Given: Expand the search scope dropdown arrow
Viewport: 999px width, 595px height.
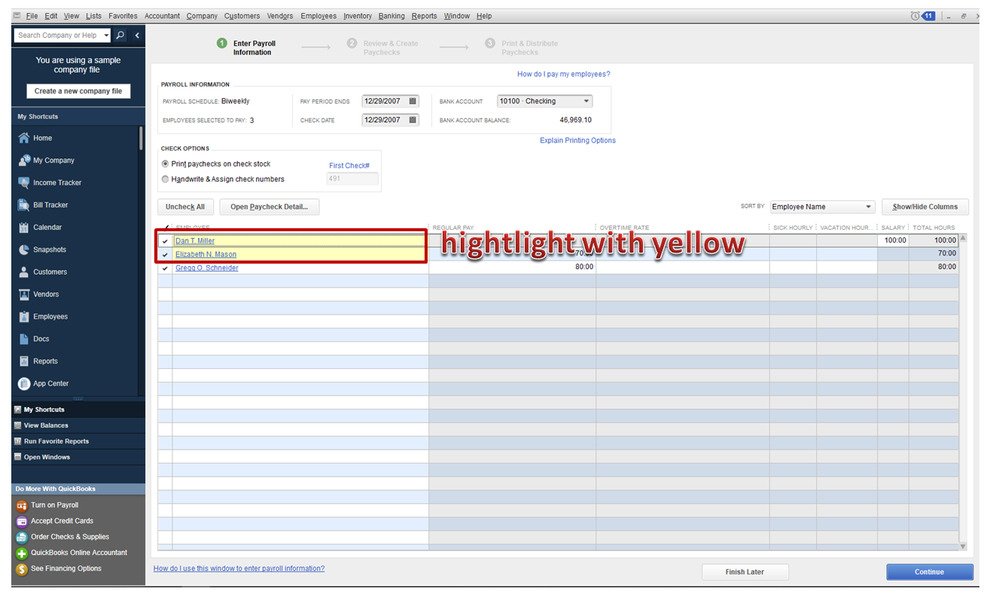Looking at the screenshot, I should [106, 35].
